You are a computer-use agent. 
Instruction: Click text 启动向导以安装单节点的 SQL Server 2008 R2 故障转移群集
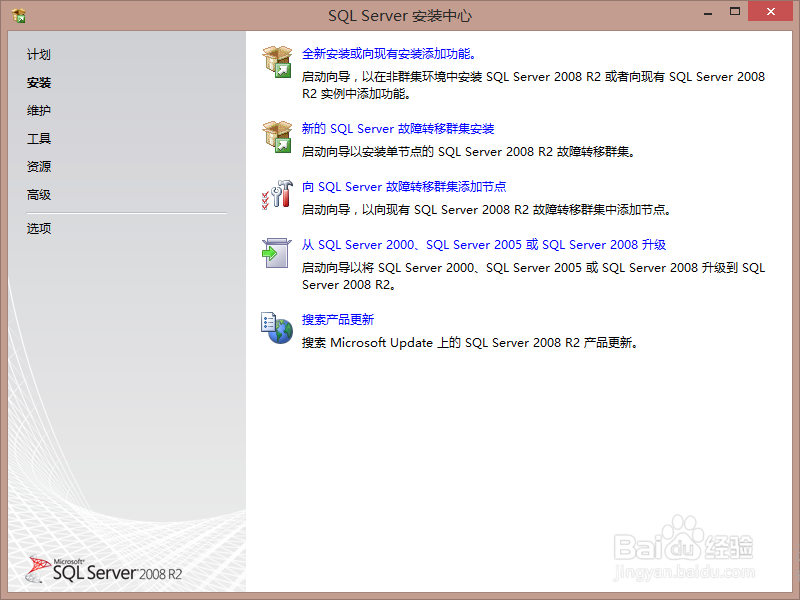click(x=468, y=152)
